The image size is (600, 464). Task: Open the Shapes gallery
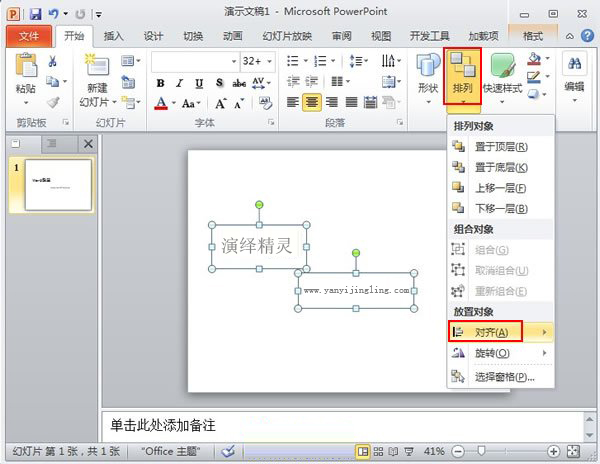(428, 78)
